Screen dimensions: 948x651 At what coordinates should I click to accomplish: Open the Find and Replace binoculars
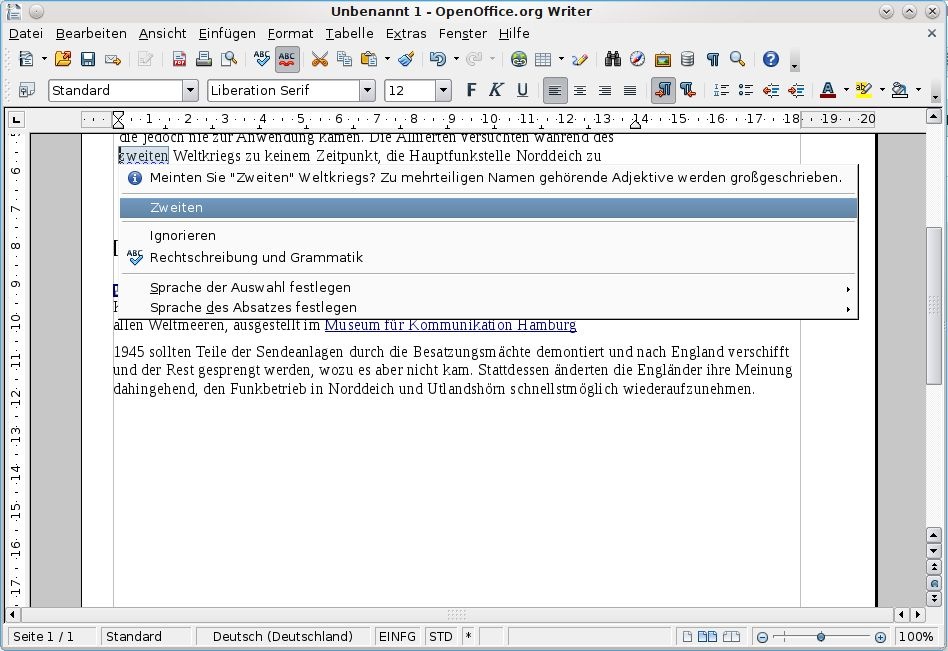613,59
